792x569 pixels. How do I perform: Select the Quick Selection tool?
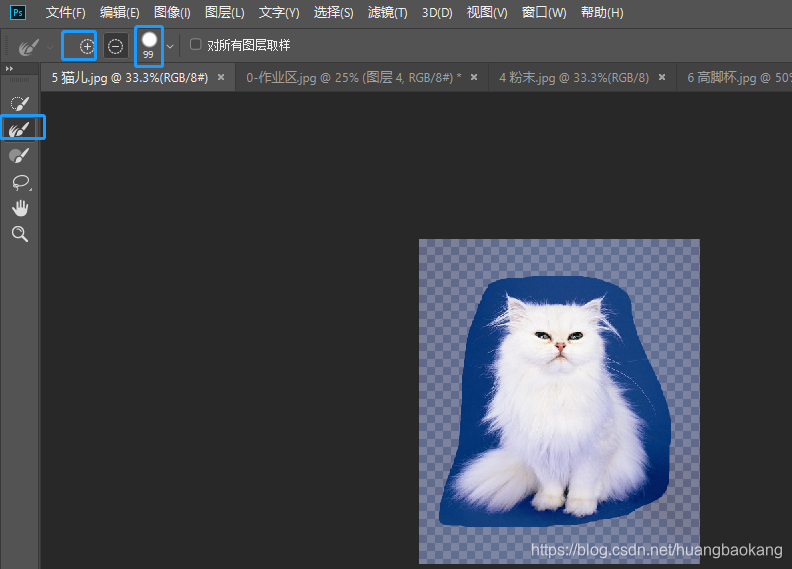pyautogui.click(x=20, y=104)
